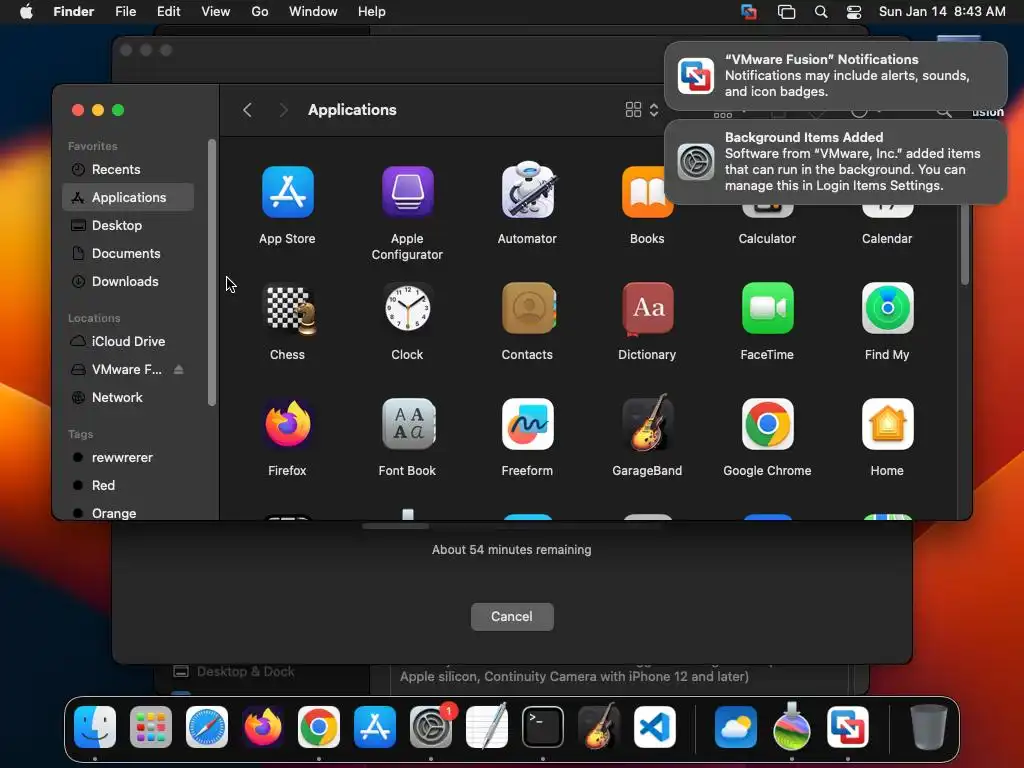The width and height of the screenshot is (1024, 768).
Task: Select Downloads in the Finder sidebar
Action: (x=128, y=281)
